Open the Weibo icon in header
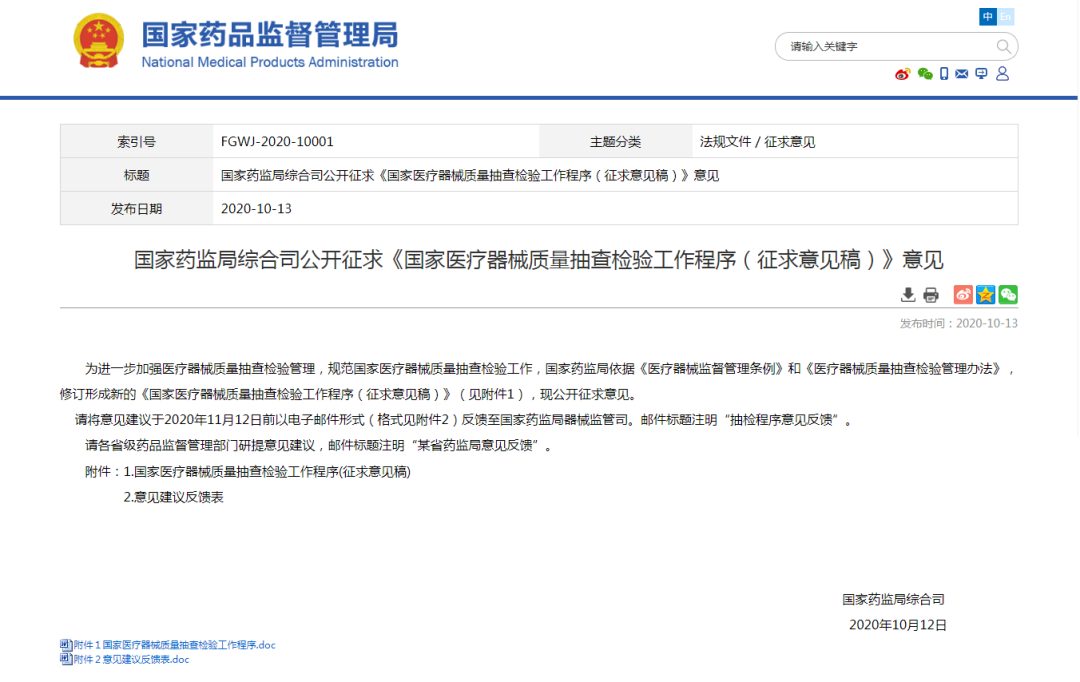Viewport: 1080px width, 682px height. (x=902, y=74)
